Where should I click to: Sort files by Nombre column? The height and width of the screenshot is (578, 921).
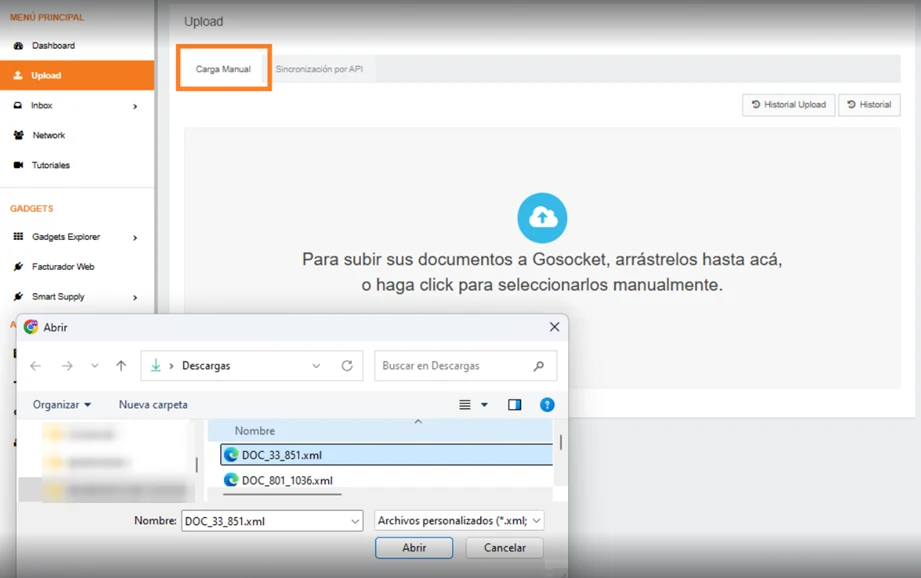point(255,431)
